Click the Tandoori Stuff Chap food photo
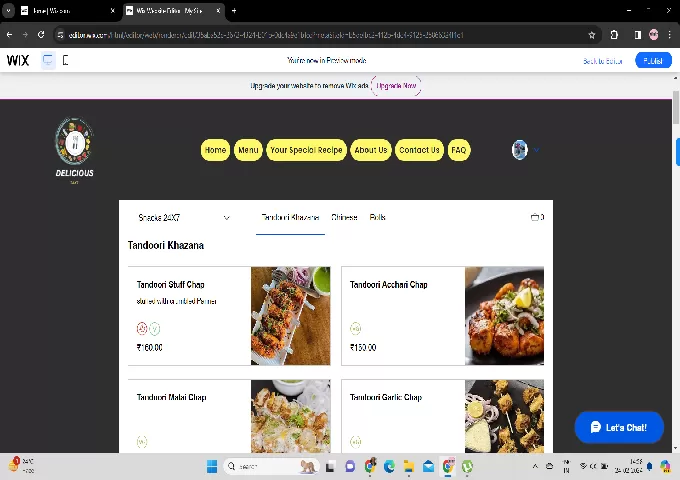Image resolution: width=680 pixels, height=480 pixels. point(290,315)
